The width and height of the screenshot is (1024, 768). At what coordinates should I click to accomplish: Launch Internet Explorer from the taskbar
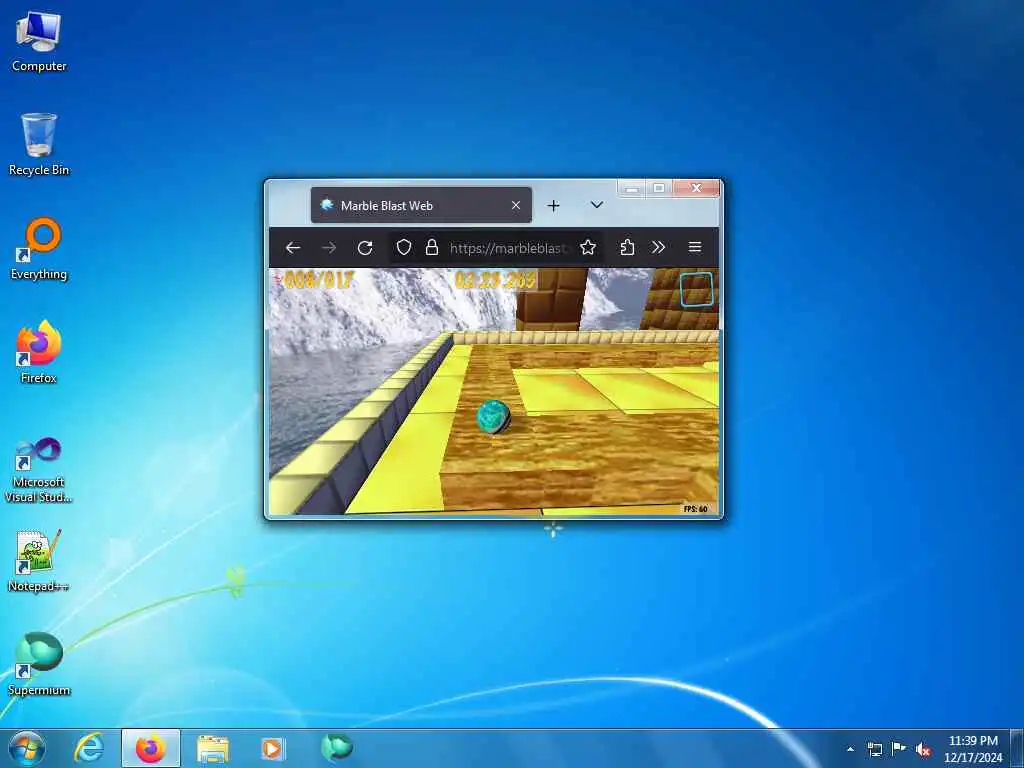click(89, 748)
